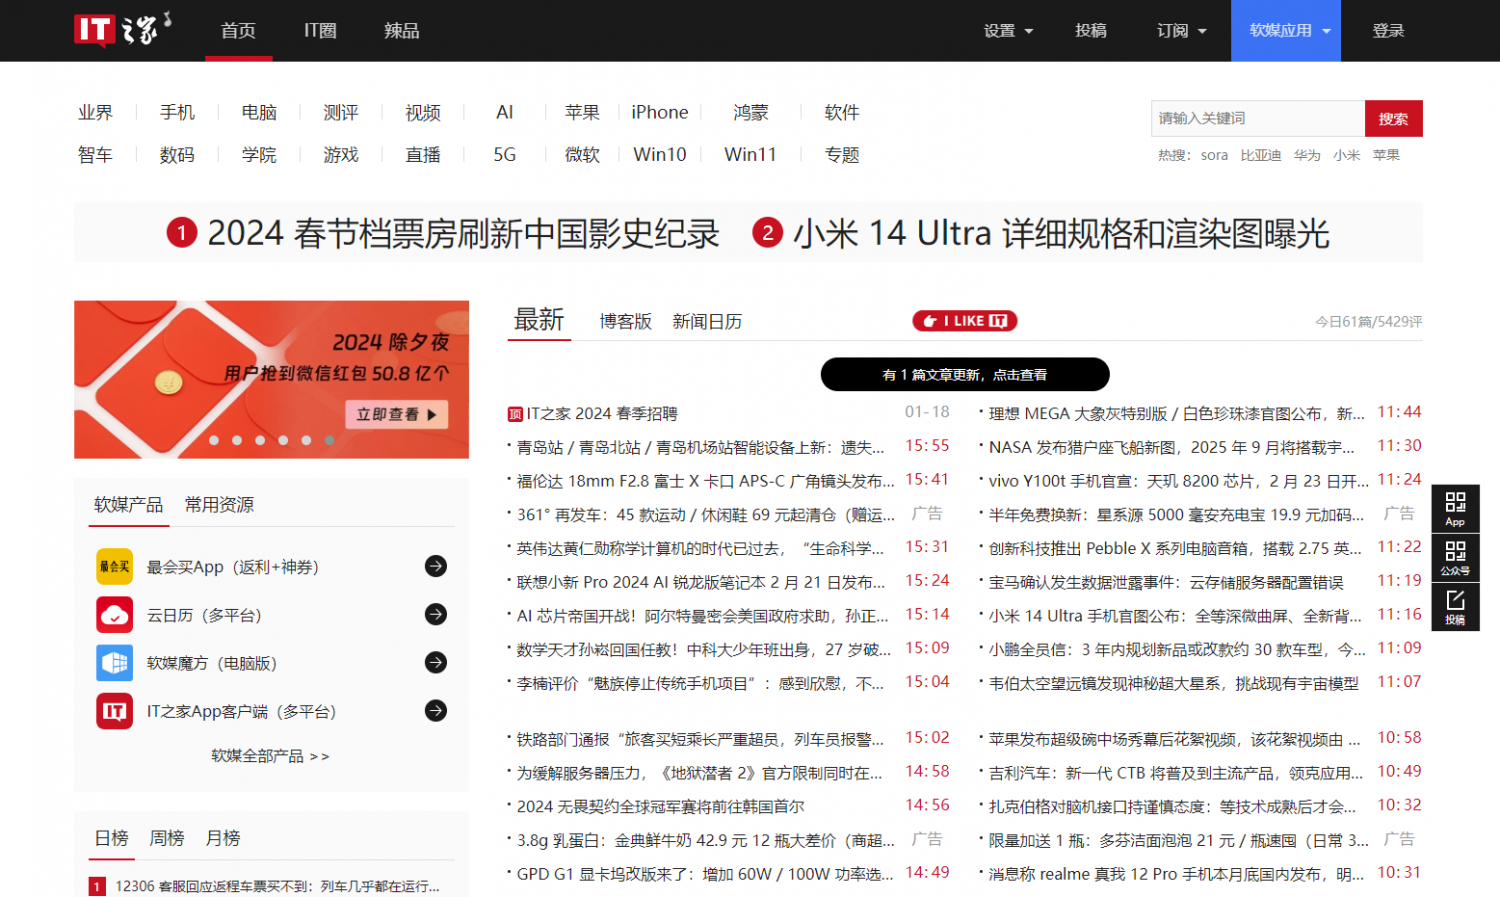Click arrow button next to 最会买App

(436, 566)
